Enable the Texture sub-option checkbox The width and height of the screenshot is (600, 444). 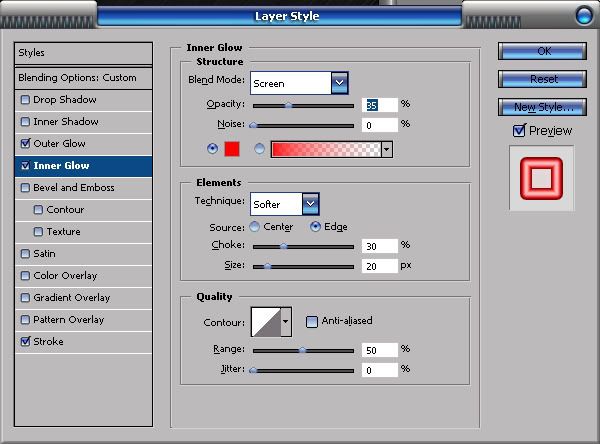tap(38, 232)
